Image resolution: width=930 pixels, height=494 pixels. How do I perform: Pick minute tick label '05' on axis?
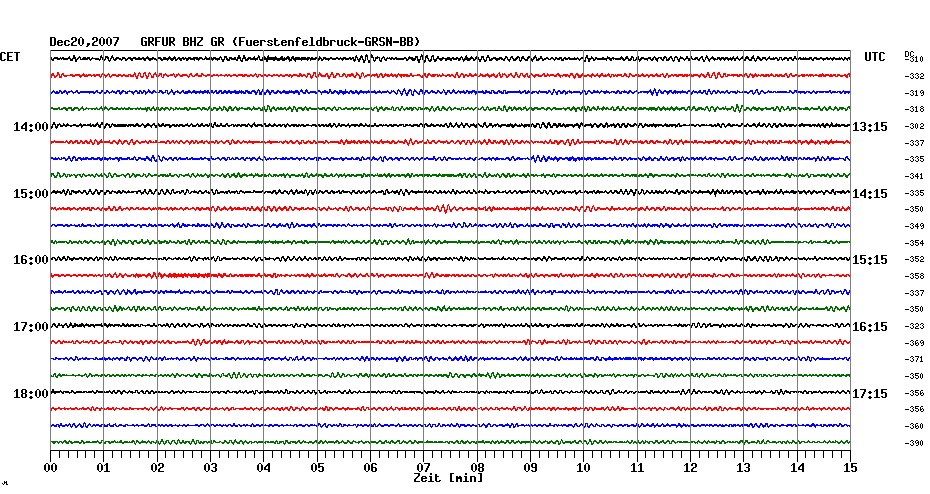point(317,468)
